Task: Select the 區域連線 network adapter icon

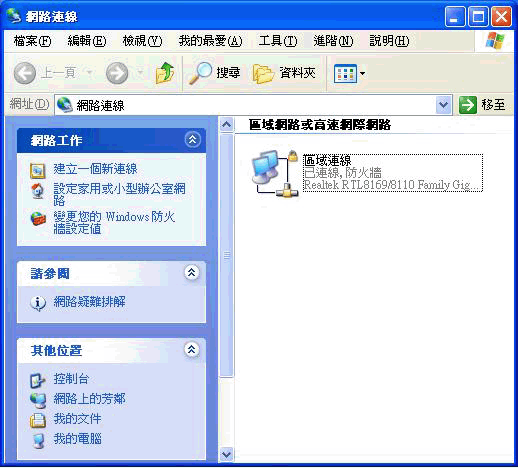Action: tap(275, 174)
